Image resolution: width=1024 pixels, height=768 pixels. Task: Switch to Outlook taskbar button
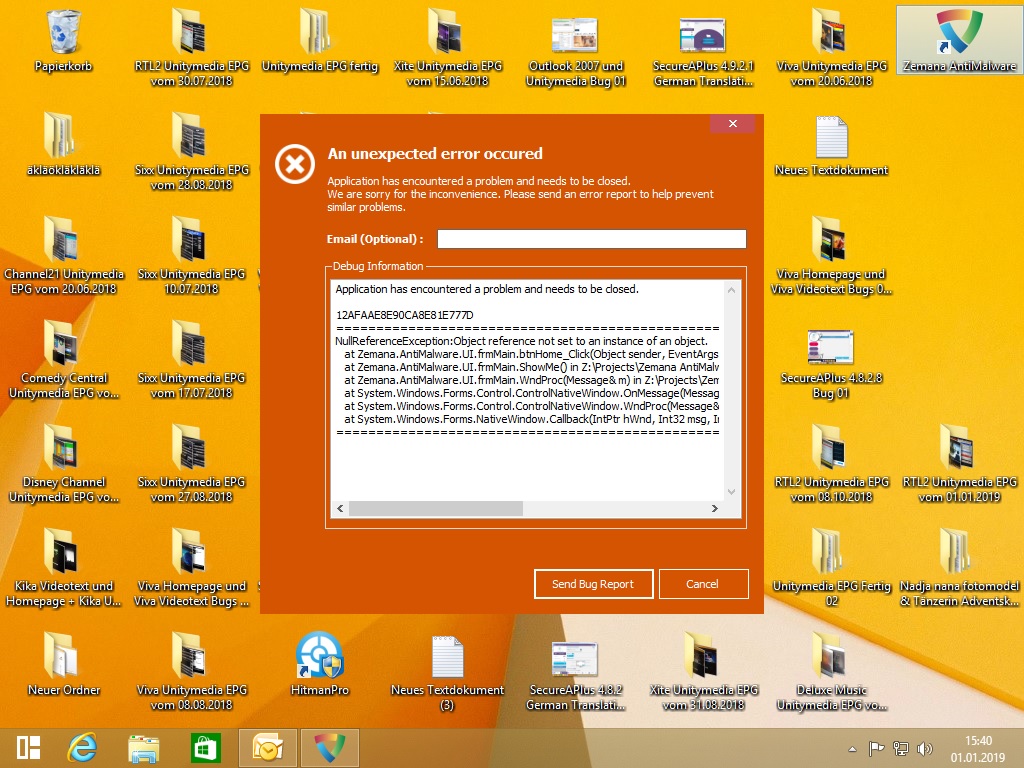[x=268, y=748]
